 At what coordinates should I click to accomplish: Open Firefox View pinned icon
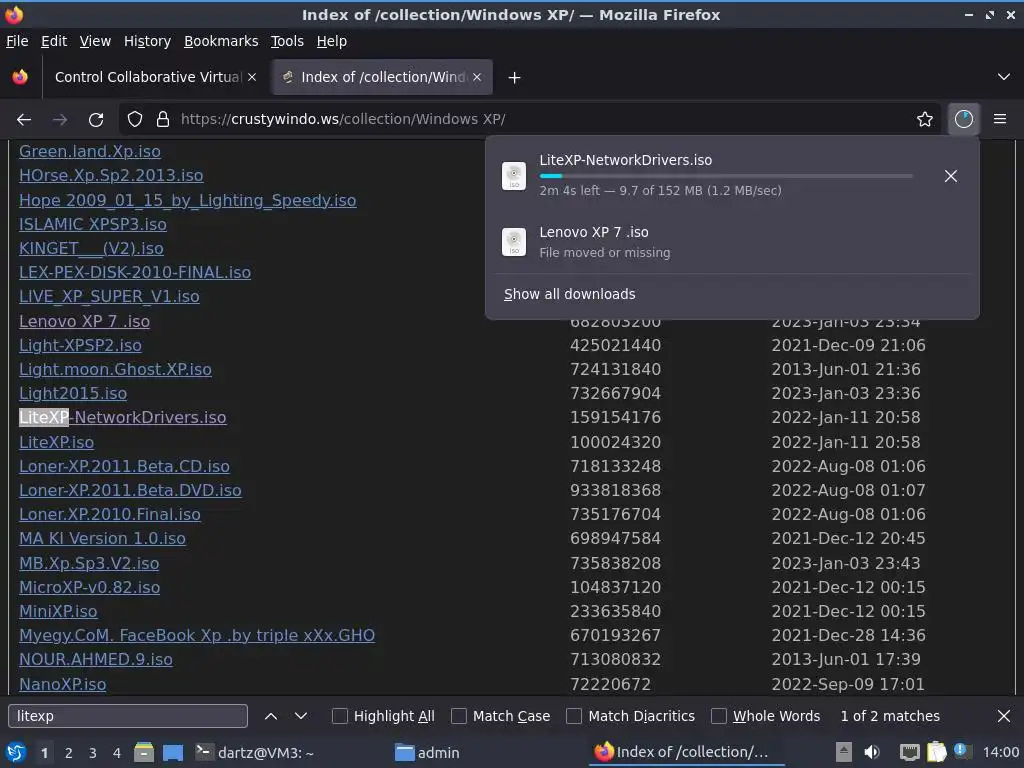click(20, 77)
